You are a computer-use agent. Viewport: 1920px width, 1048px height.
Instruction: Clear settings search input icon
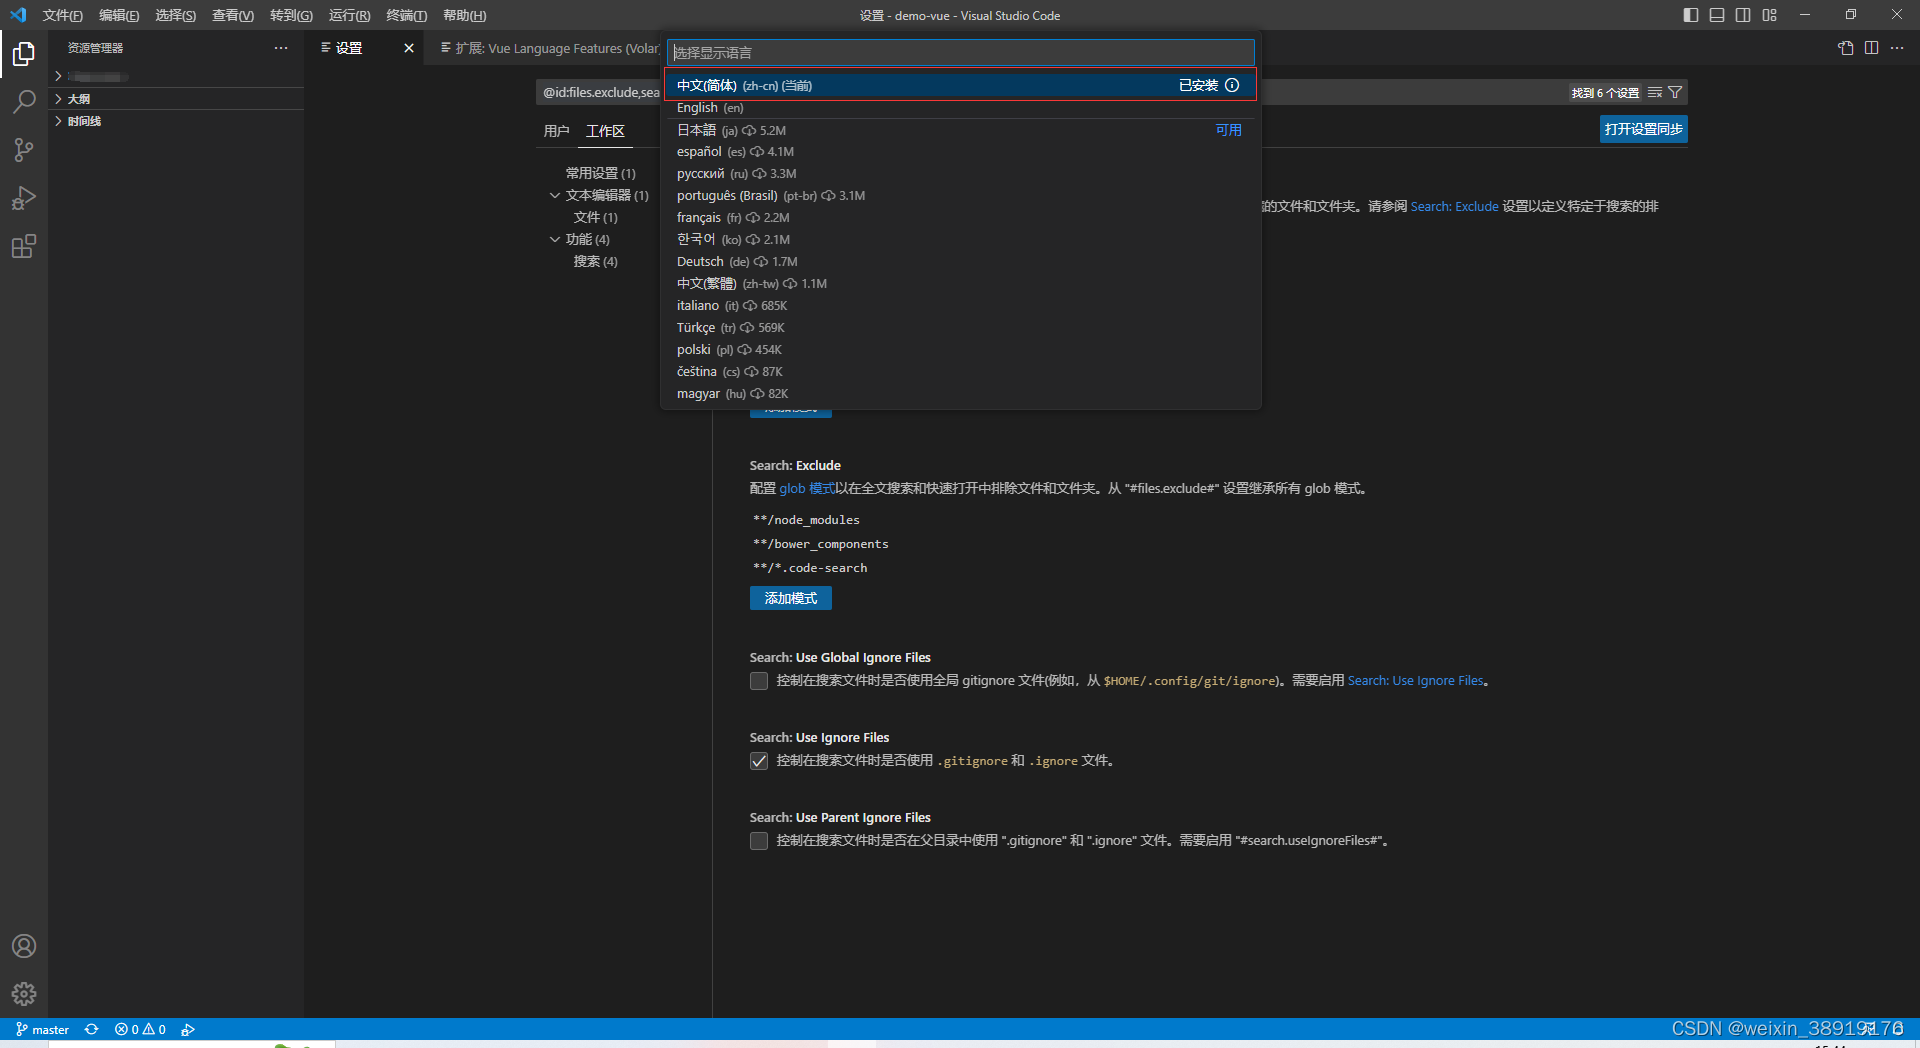[1655, 92]
